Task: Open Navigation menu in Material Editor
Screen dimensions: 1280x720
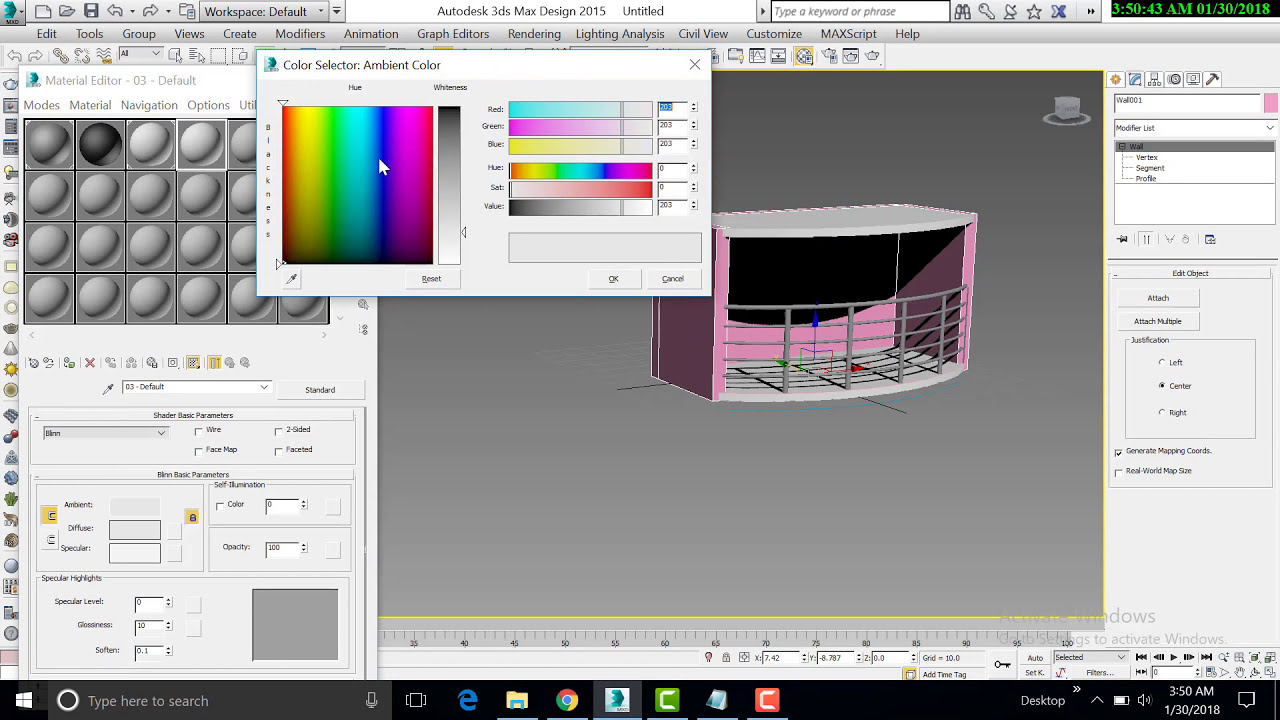Action: click(149, 105)
